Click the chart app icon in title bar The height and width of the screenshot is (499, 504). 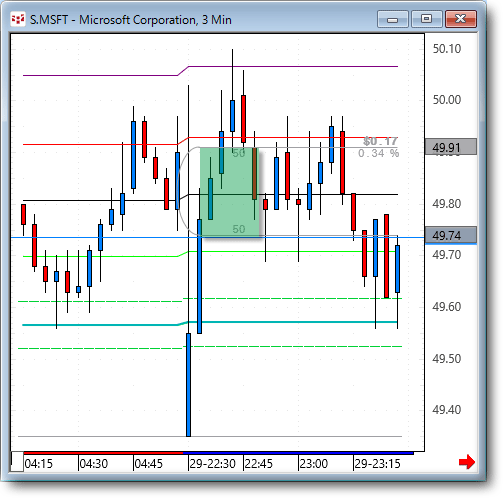pyautogui.click(x=18, y=20)
